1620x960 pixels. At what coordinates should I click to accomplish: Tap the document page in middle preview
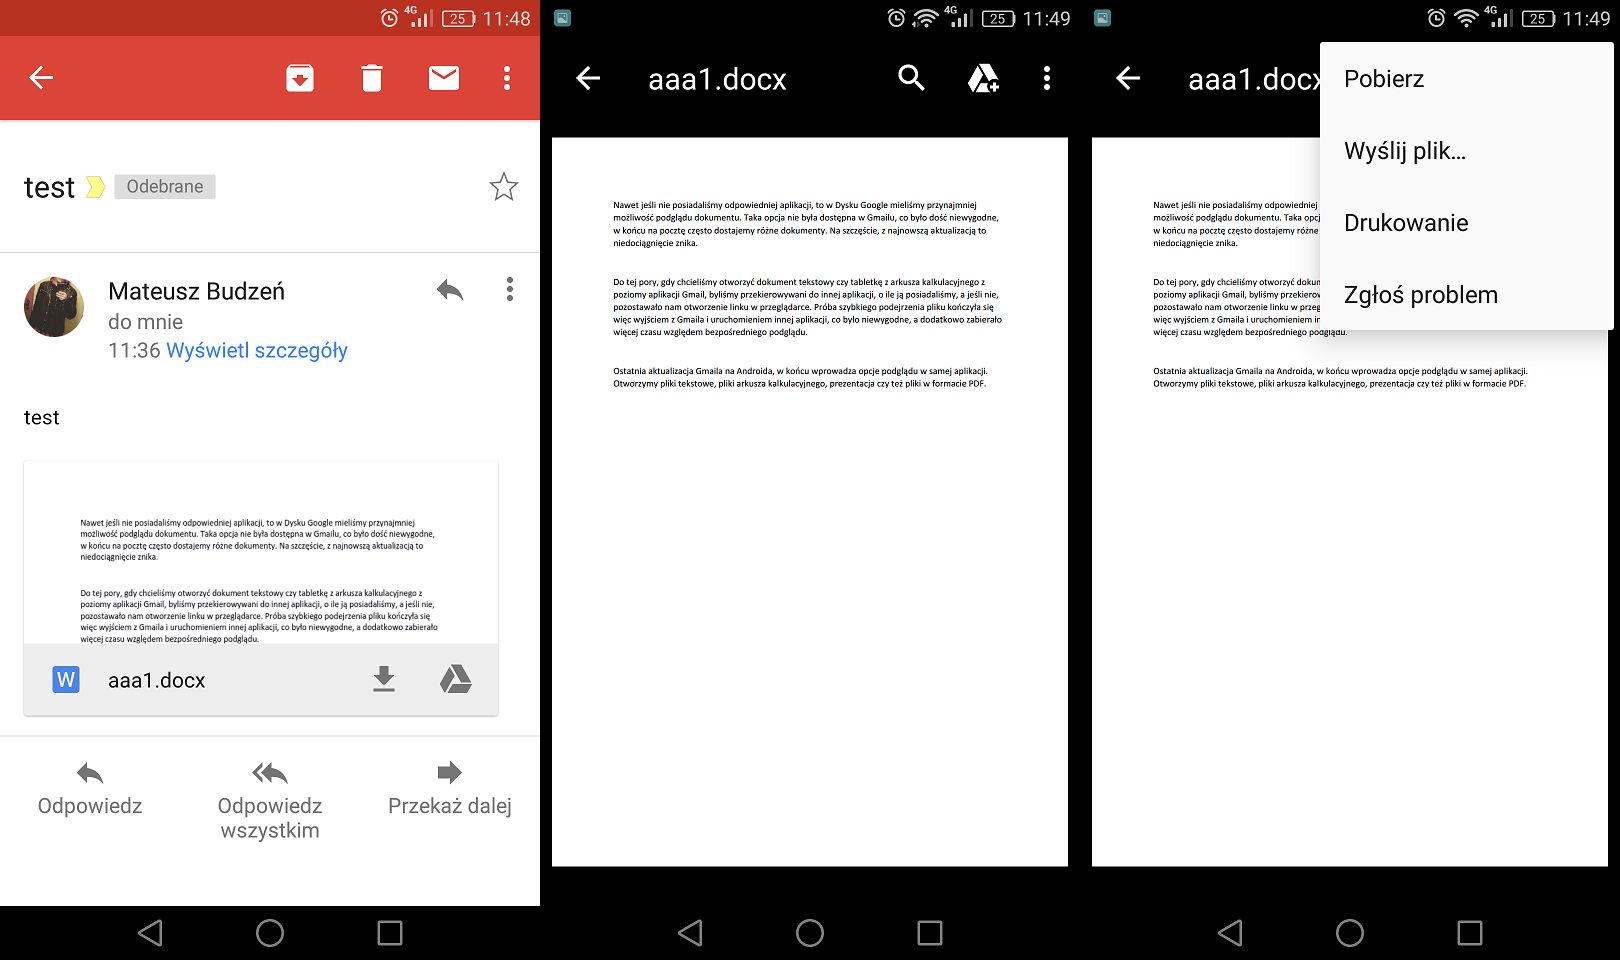pyautogui.click(x=810, y=502)
